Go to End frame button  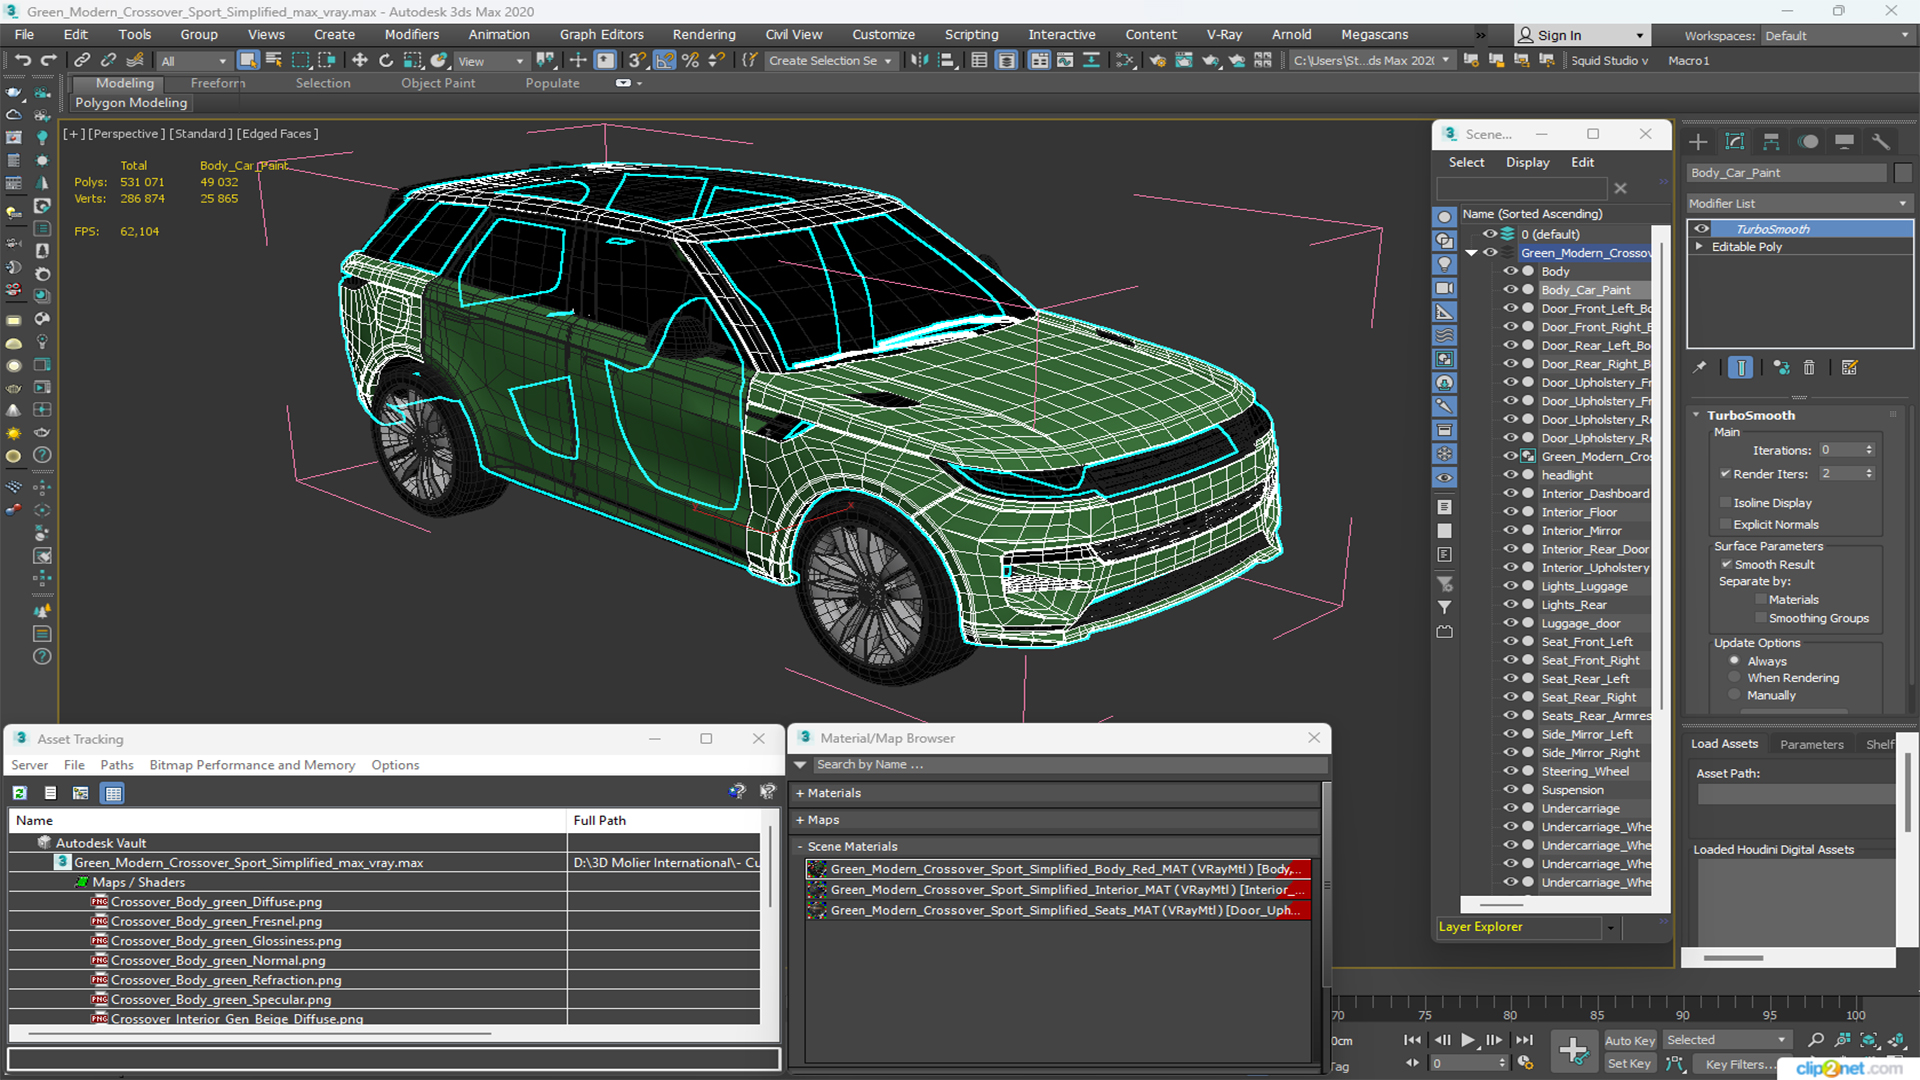pos(1524,1040)
